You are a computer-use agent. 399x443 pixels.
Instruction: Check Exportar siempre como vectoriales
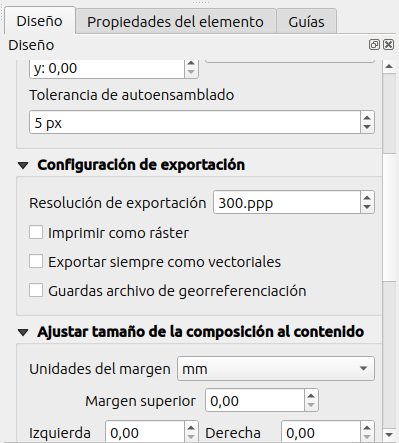tap(36, 262)
